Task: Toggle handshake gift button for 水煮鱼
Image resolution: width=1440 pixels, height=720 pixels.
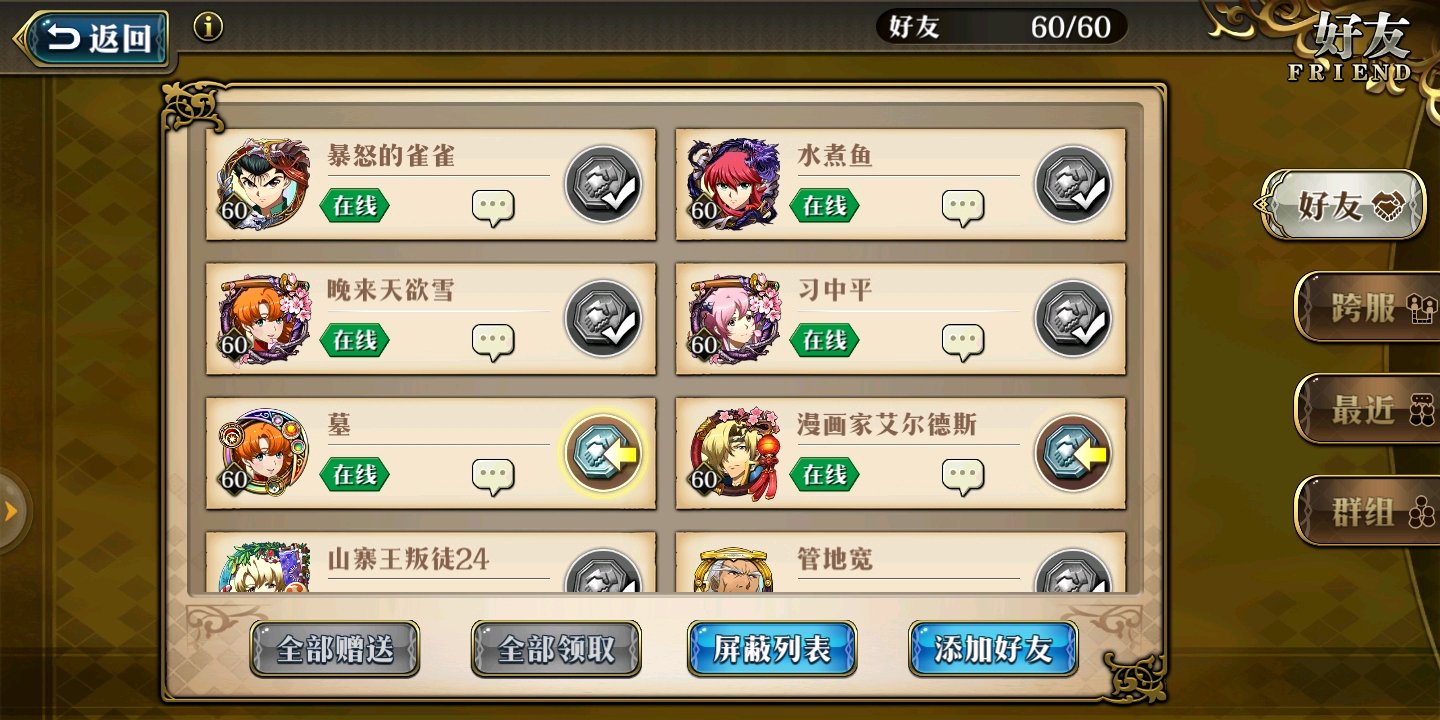Action: coord(1073,184)
